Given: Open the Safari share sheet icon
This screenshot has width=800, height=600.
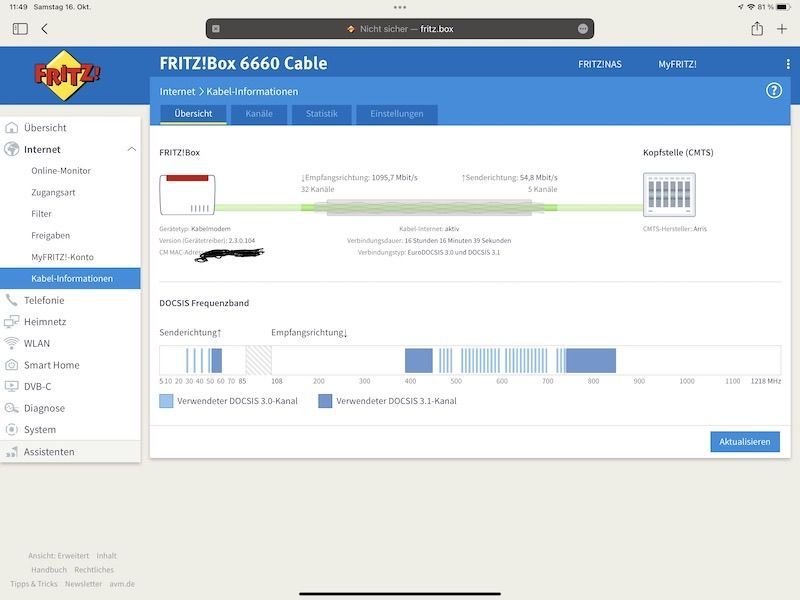Looking at the screenshot, I should (x=757, y=29).
